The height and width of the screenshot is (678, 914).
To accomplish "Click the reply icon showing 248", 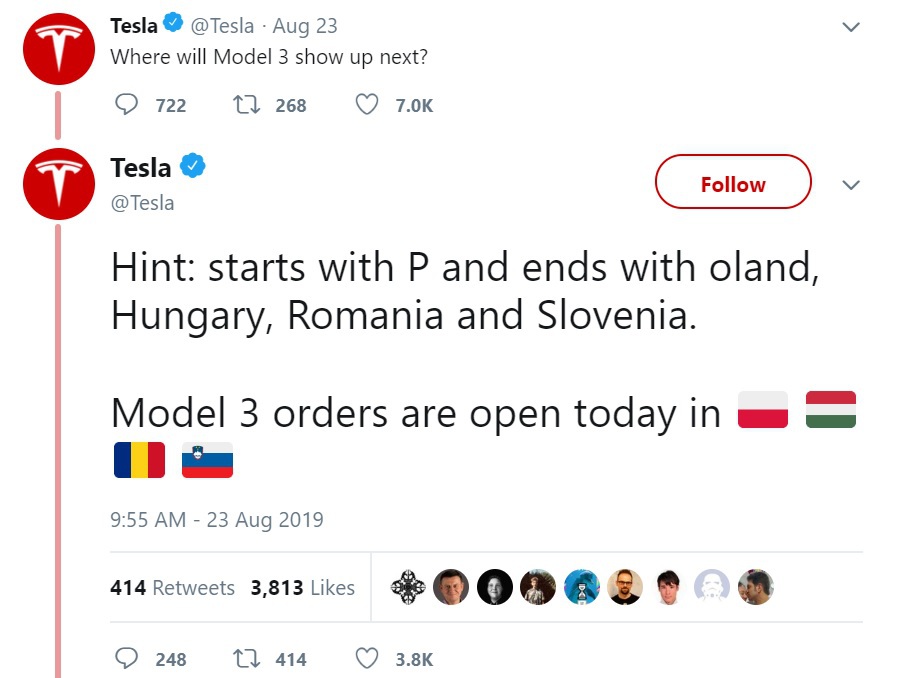I will pyautogui.click(x=128, y=659).
